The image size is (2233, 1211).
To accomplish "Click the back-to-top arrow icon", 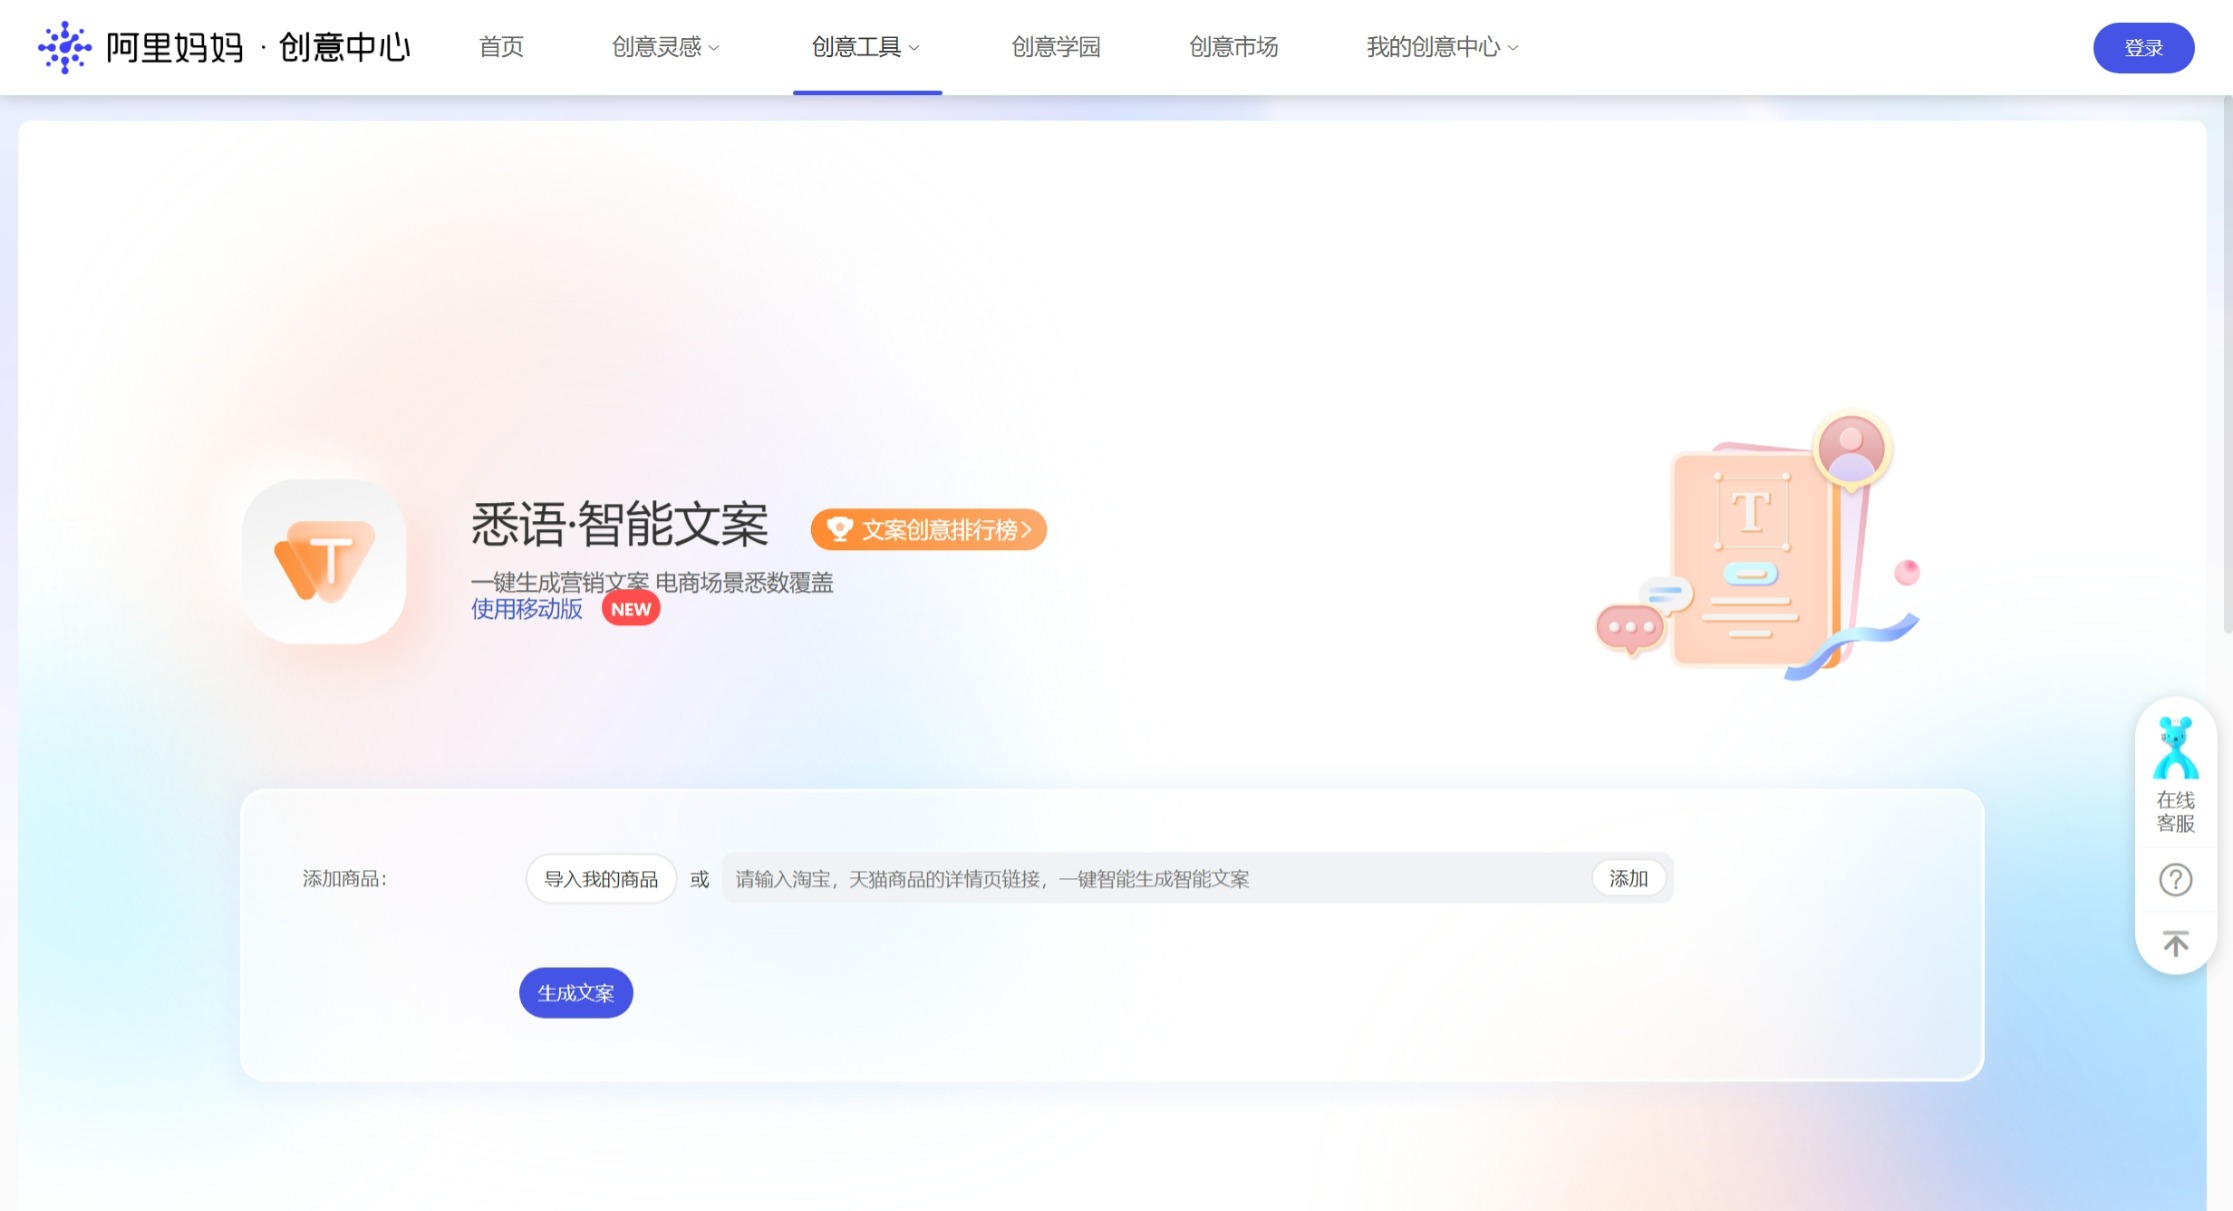I will click(2175, 943).
